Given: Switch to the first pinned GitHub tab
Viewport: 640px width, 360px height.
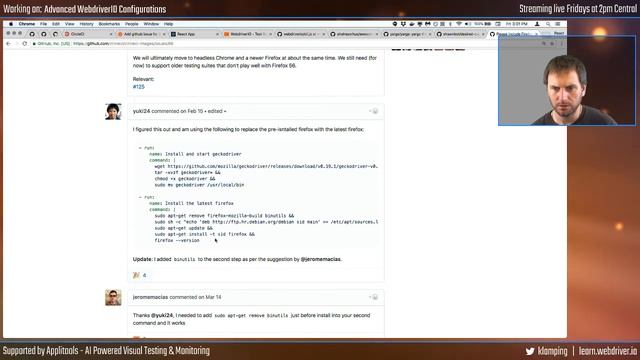Looking at the screenshot, I should click(32, 34).
